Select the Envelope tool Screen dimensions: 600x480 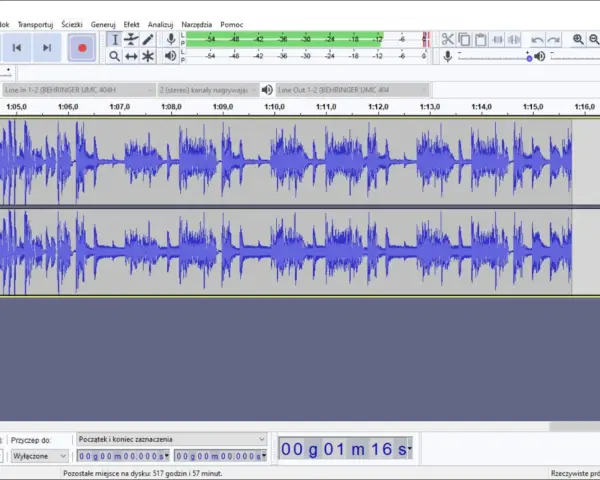pos(131,39)
